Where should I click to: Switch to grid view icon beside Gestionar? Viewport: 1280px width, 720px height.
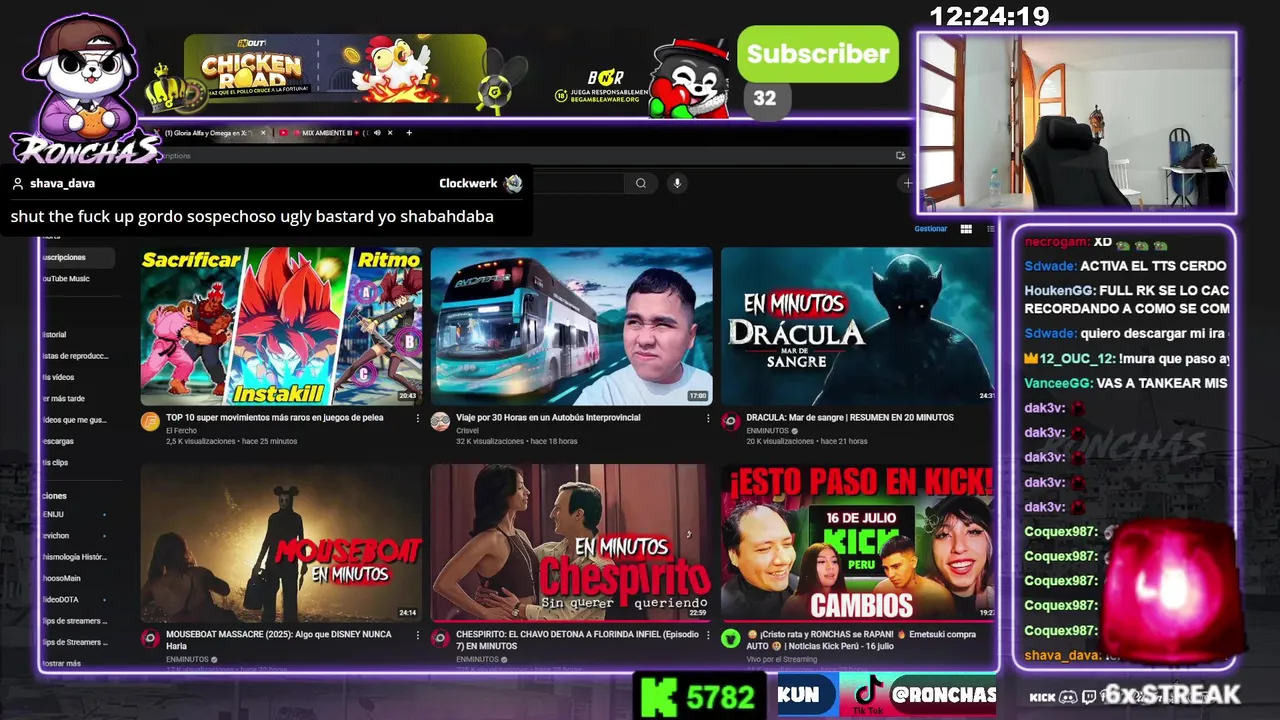(966, 229)
